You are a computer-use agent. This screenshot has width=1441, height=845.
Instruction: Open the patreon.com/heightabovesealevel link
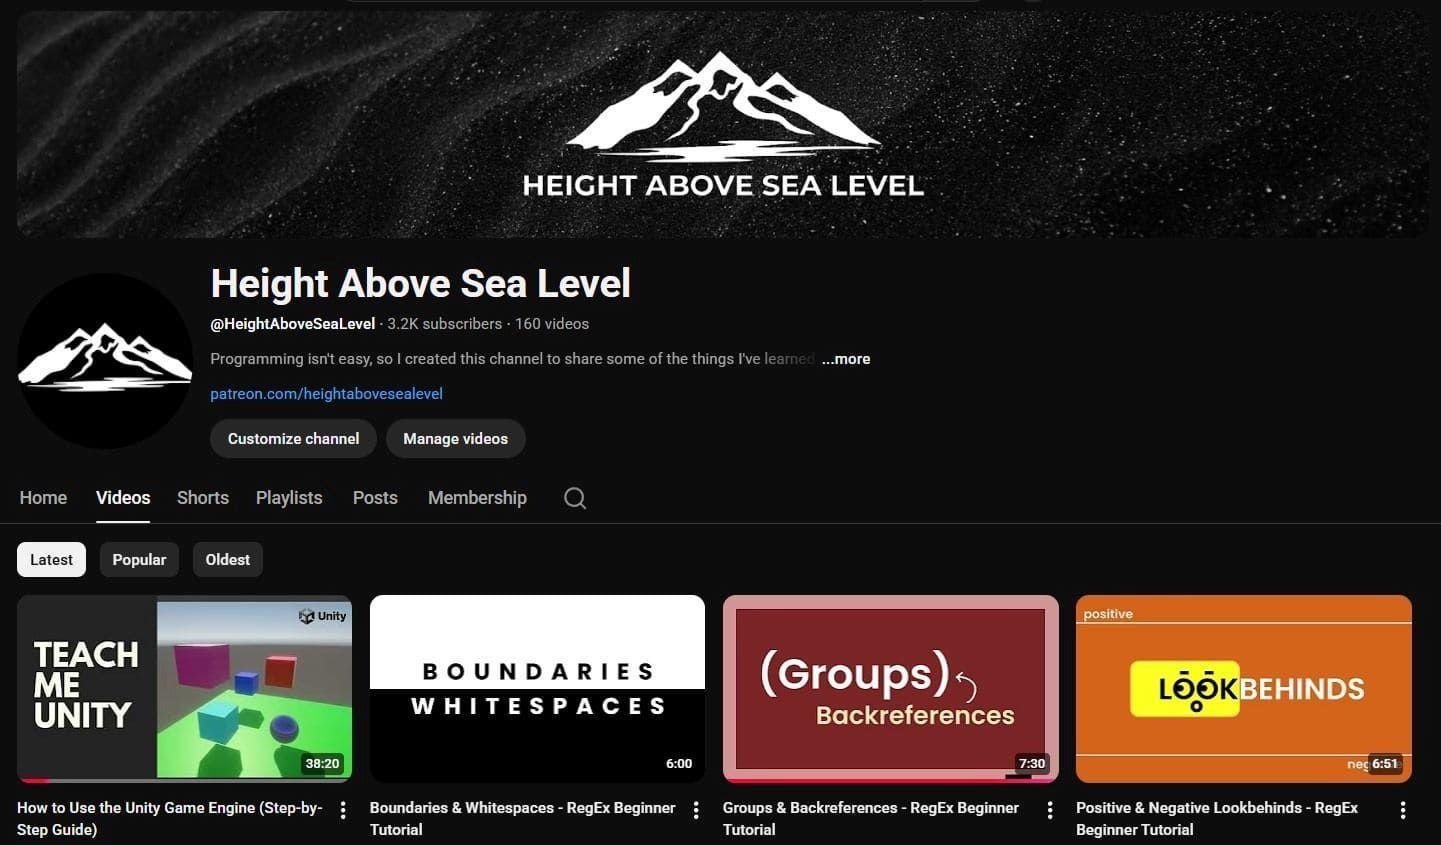point(326,394)
